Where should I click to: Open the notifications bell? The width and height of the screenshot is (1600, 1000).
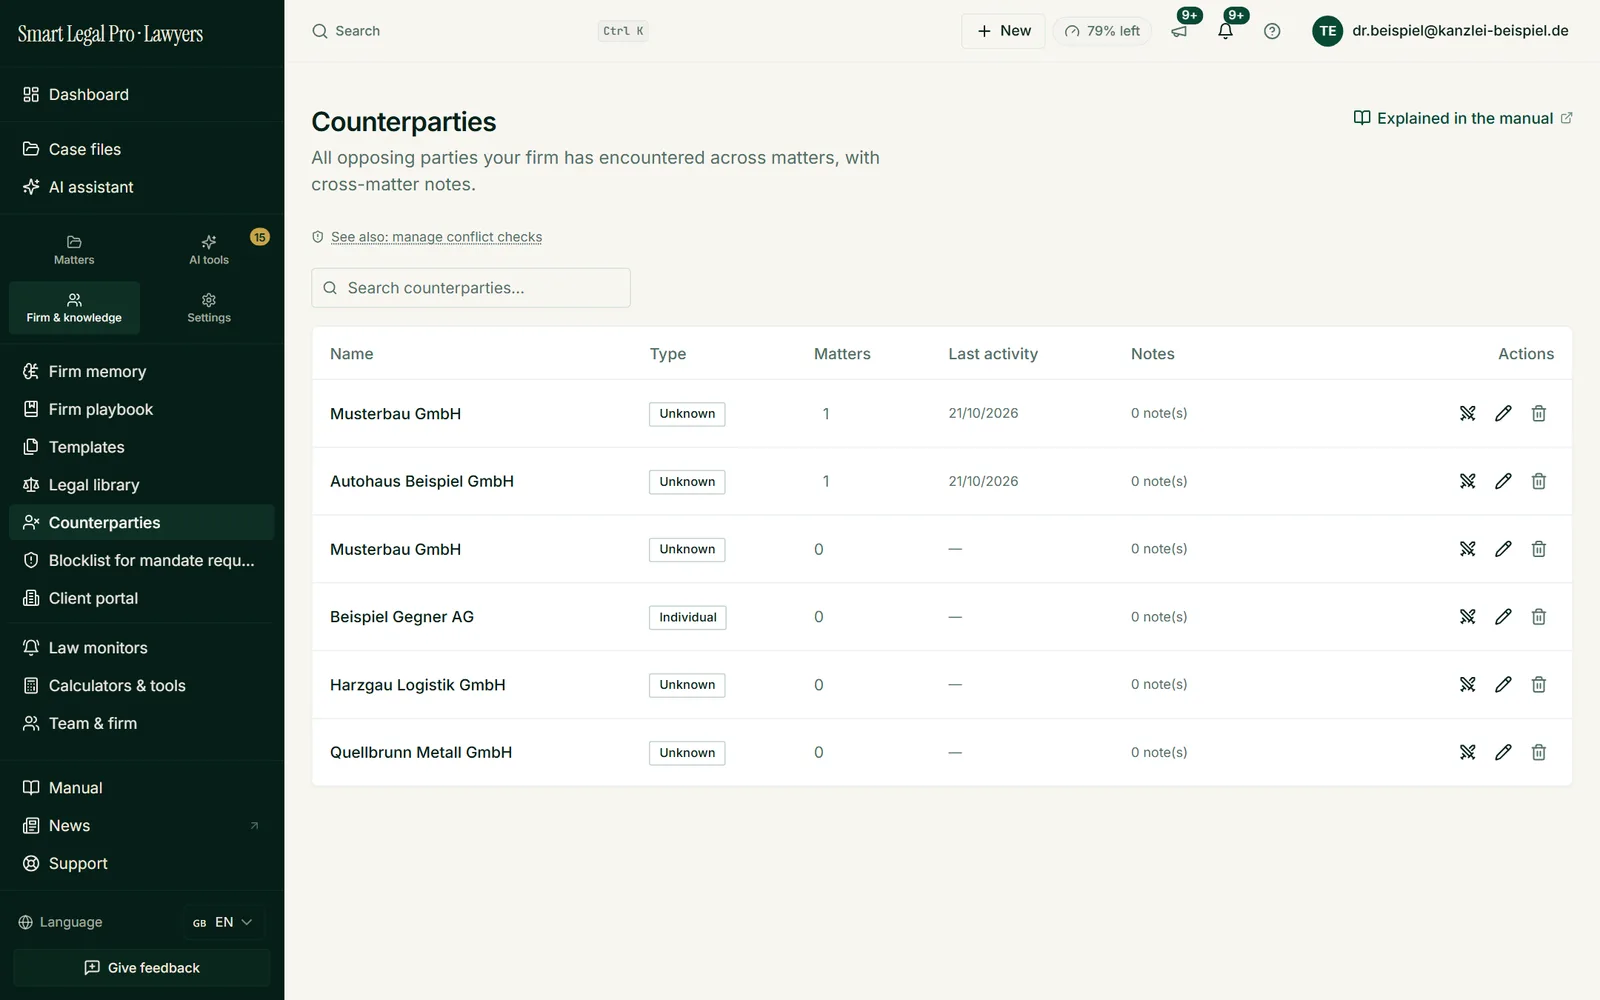click(x=1226, y=31)
